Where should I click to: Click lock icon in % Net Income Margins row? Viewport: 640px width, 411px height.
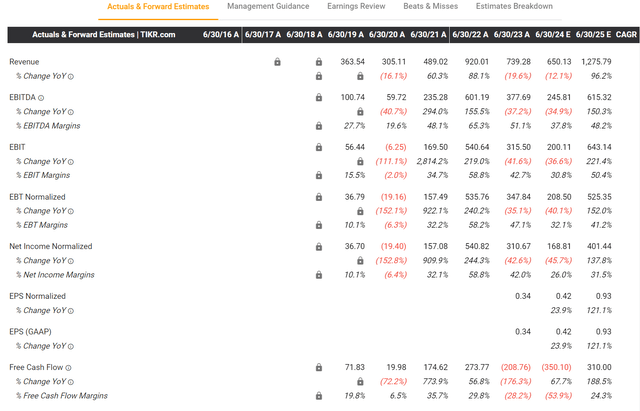click(318, 273)
